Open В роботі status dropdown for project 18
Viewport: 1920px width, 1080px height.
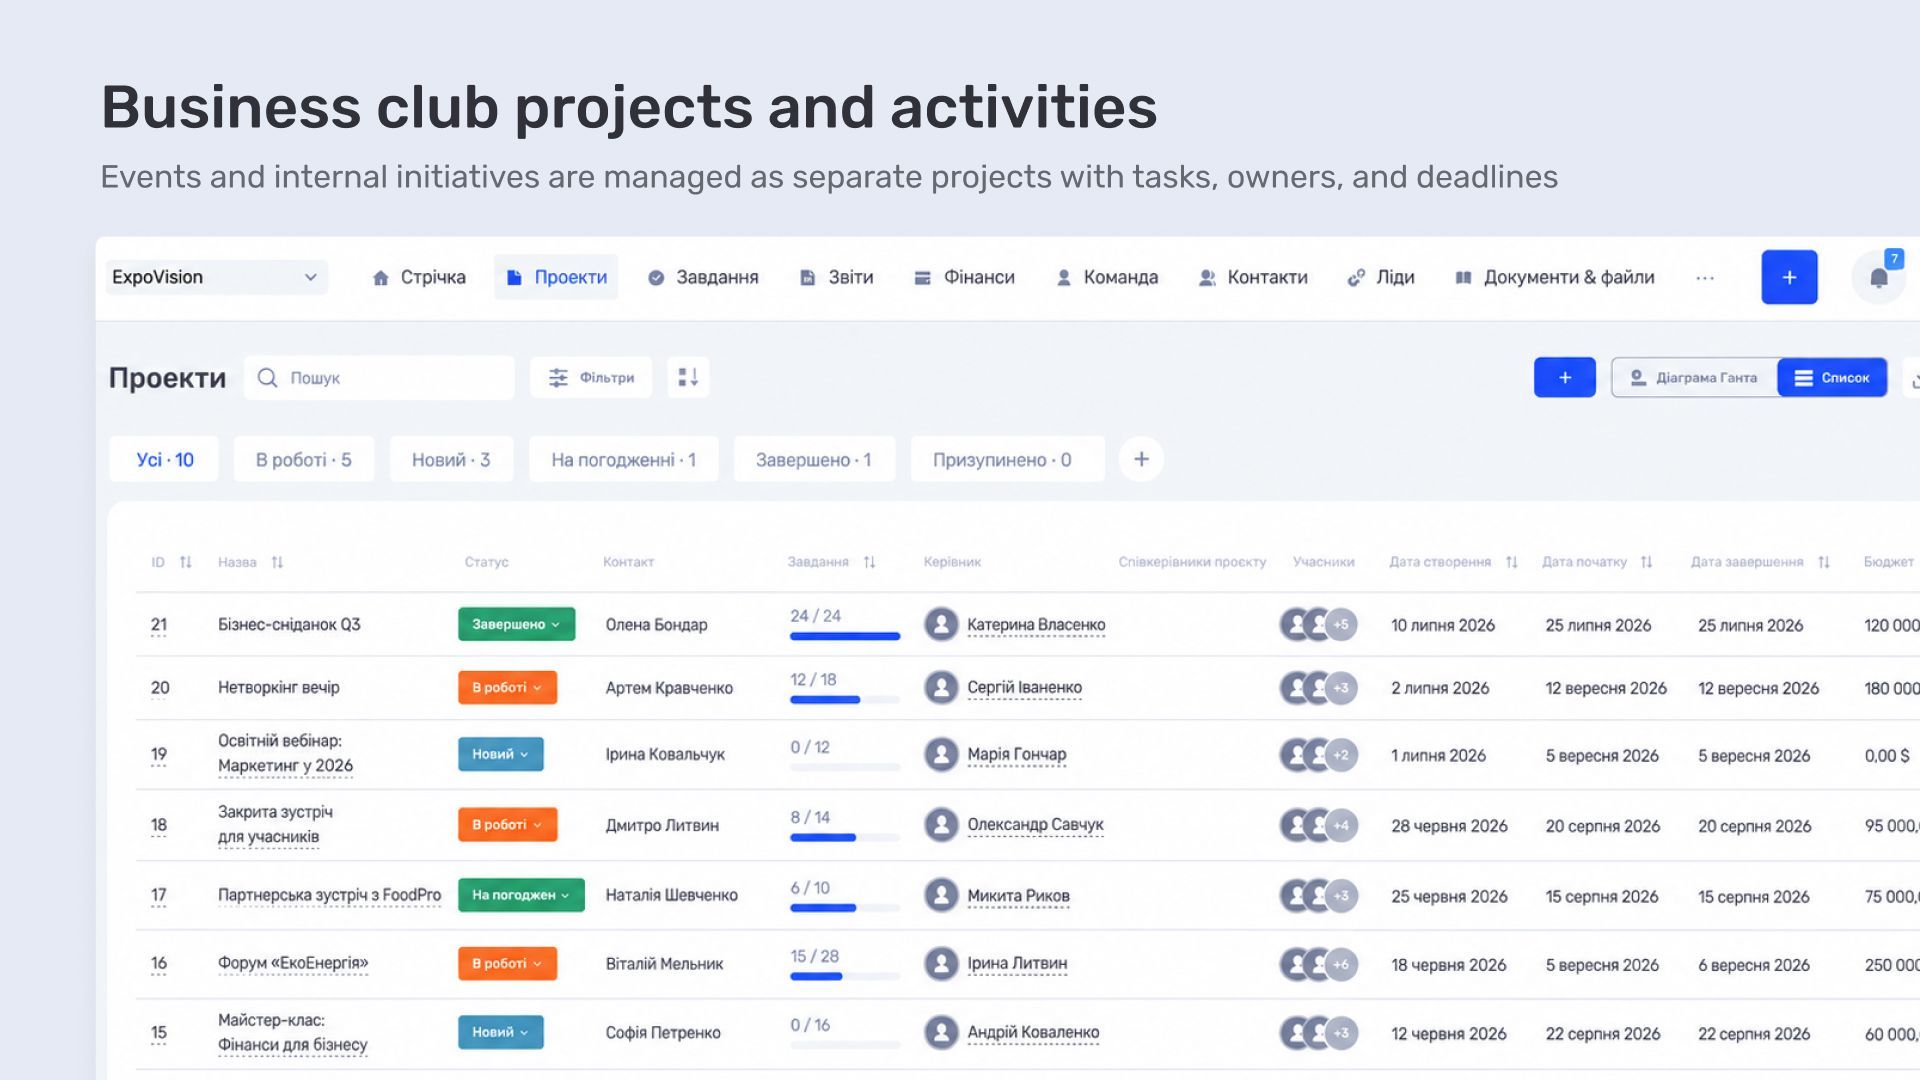tap(507, 824)
